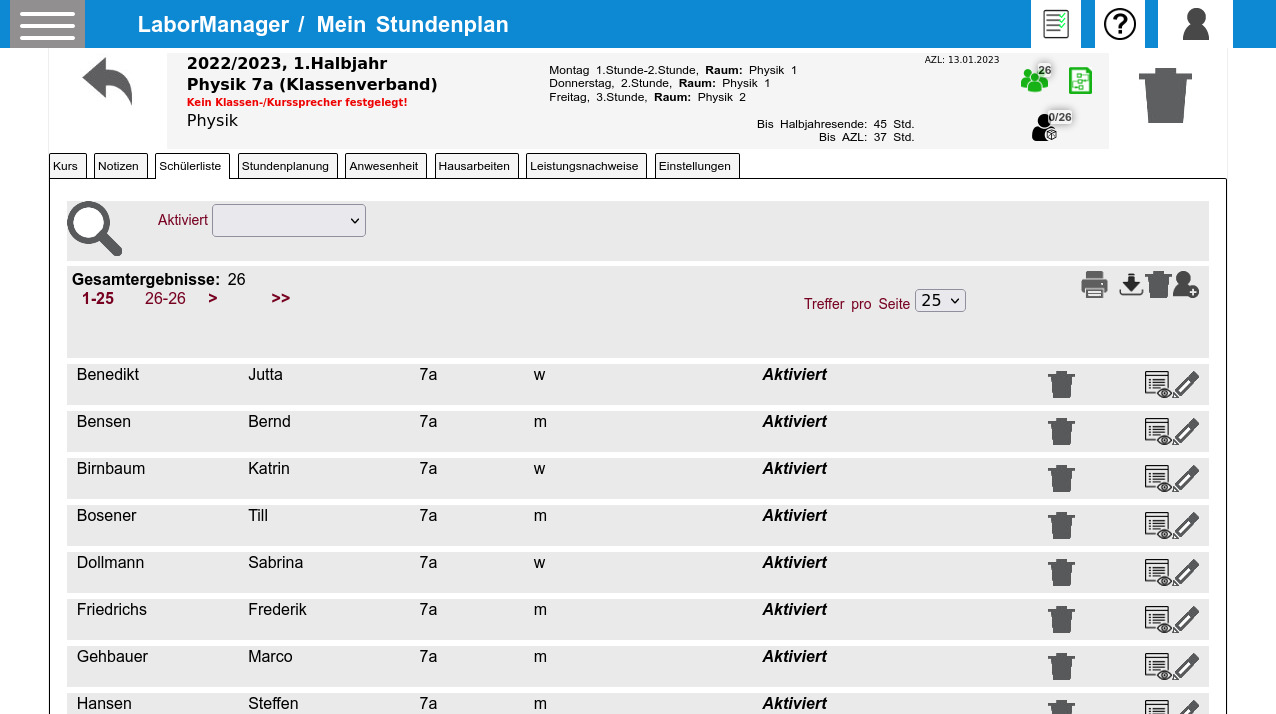Screen dimensions: 1276x714
Task: Open the Treffer pro Seite dropdown
Action: click(940, 300)
